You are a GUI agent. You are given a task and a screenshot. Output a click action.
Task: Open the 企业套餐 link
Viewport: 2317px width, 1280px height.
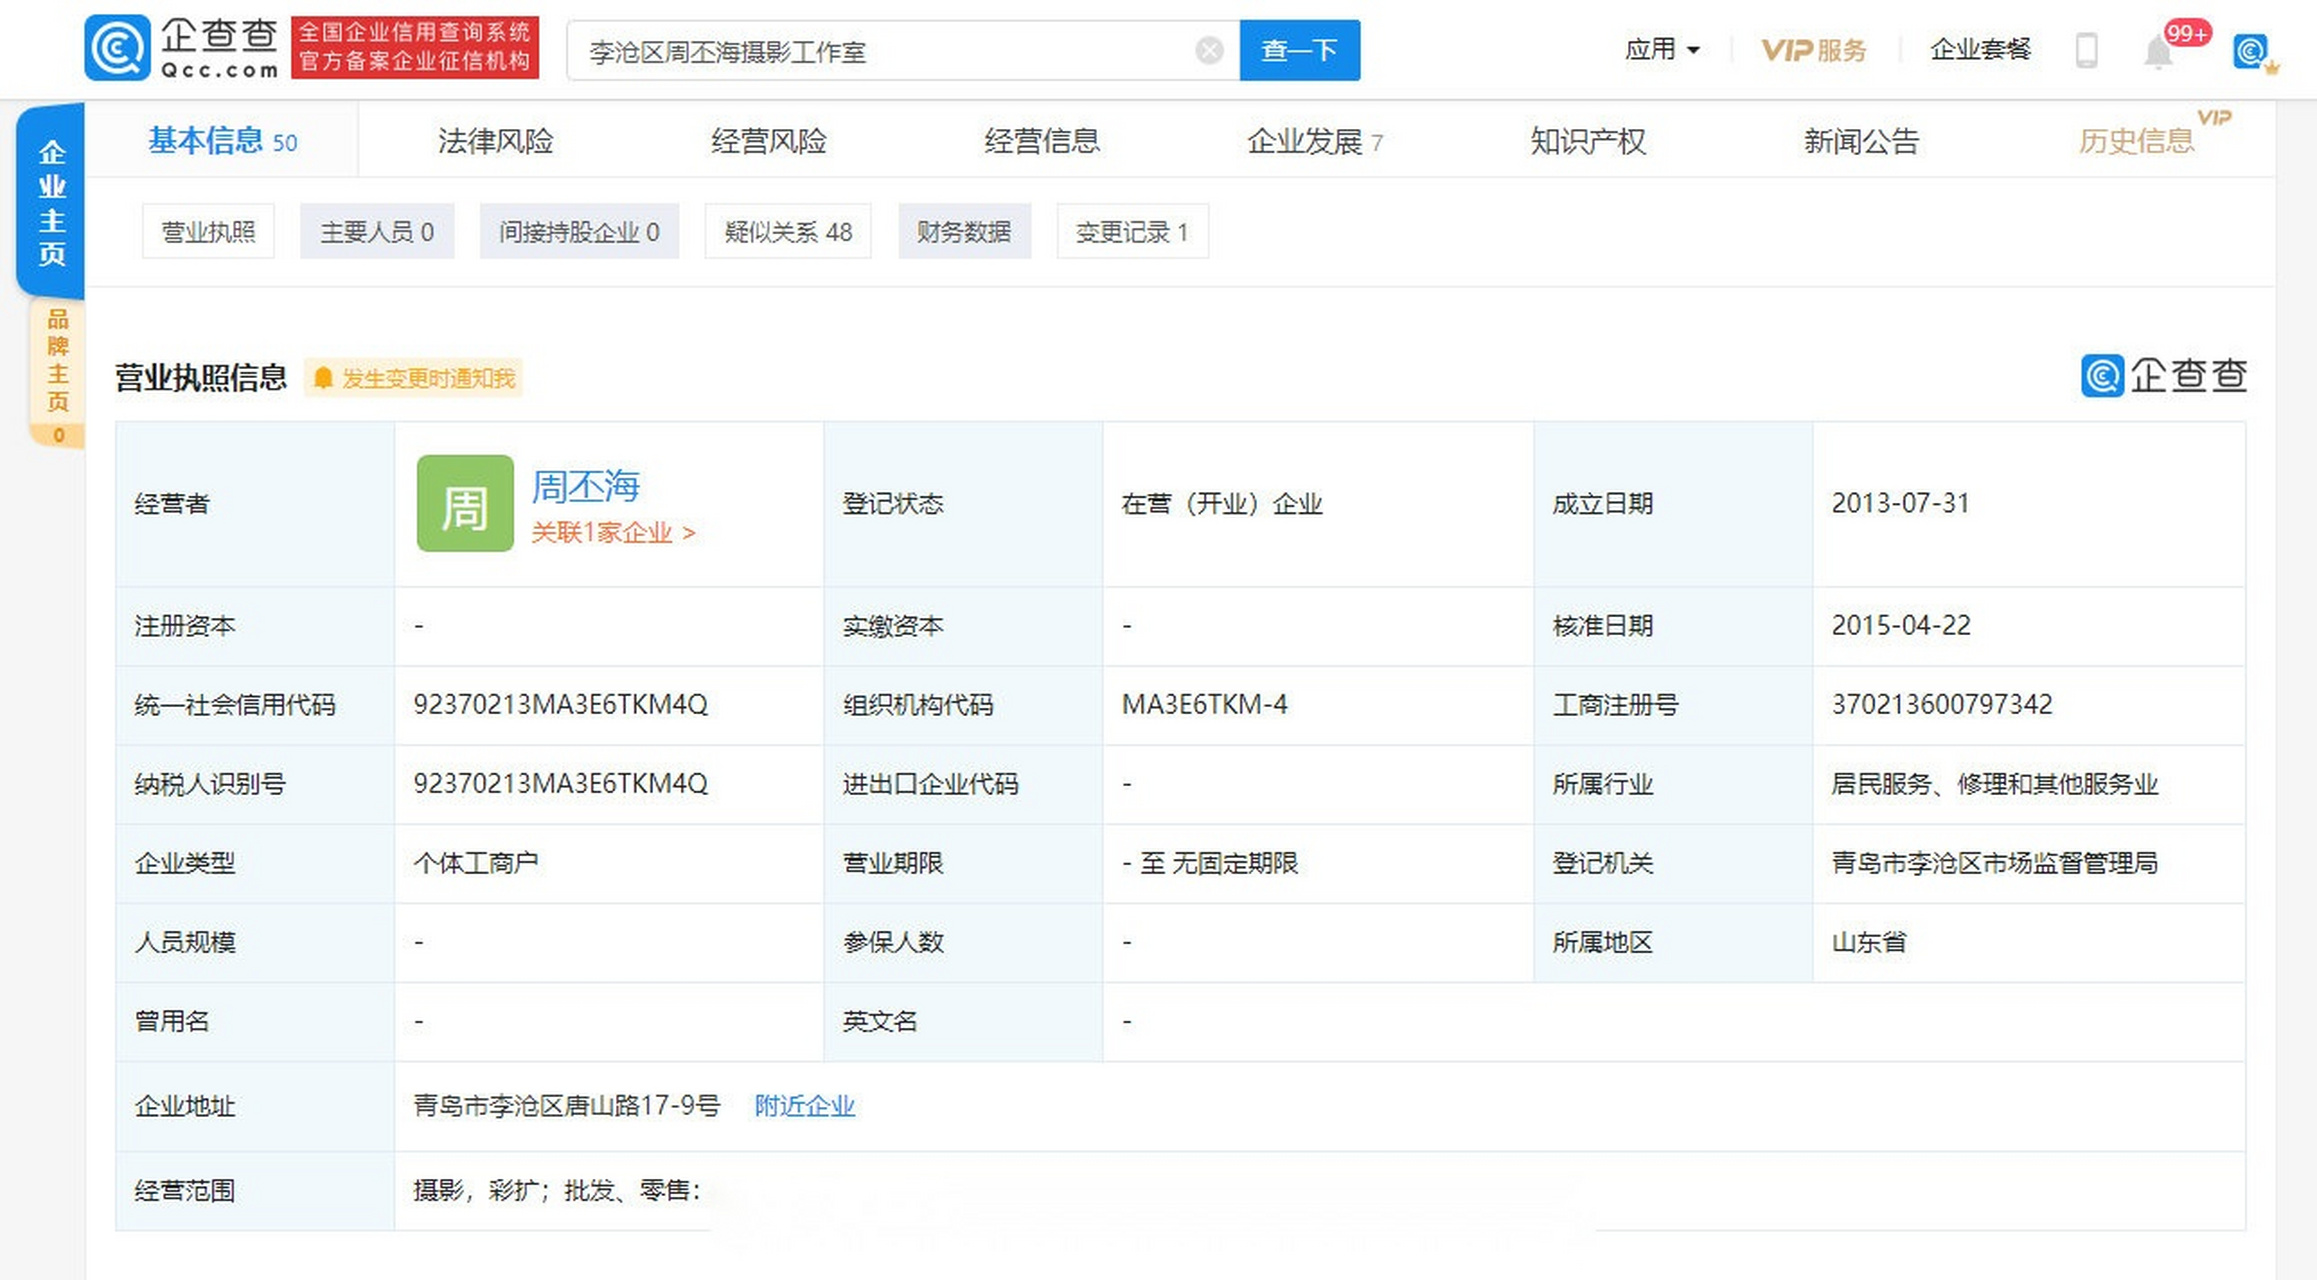1980,49
